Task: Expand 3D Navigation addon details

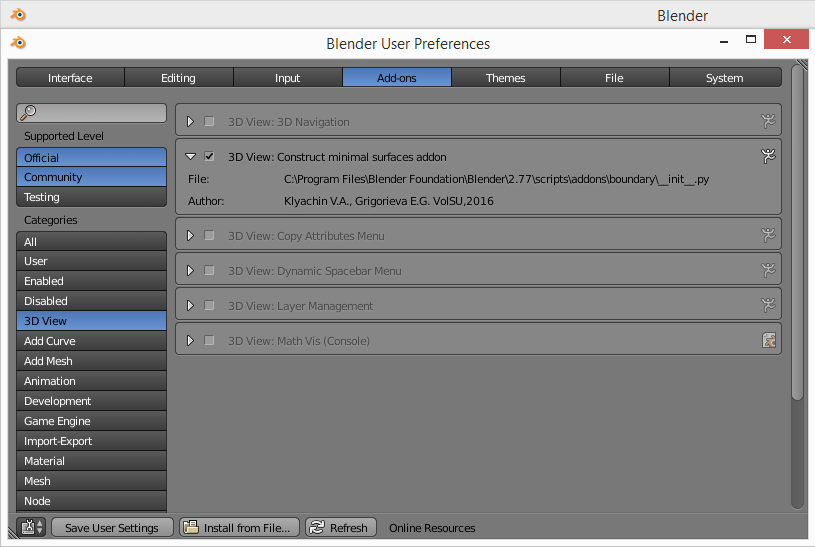Action: (x=190, y=121)
